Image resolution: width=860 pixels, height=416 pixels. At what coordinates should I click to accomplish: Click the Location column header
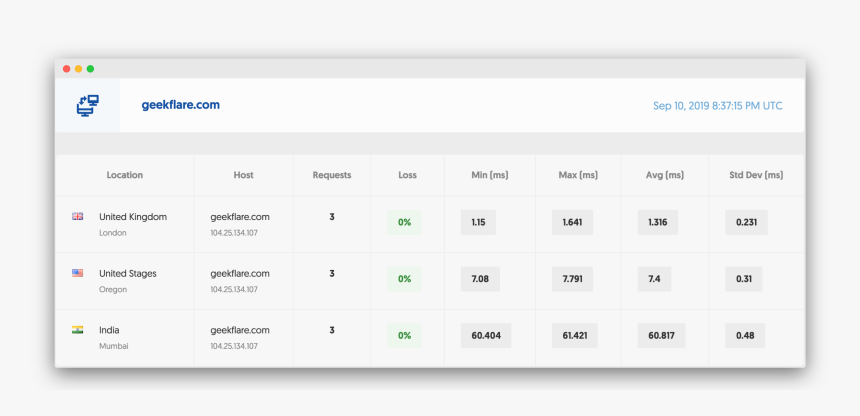pyautogui.click(x=125, y=175)
